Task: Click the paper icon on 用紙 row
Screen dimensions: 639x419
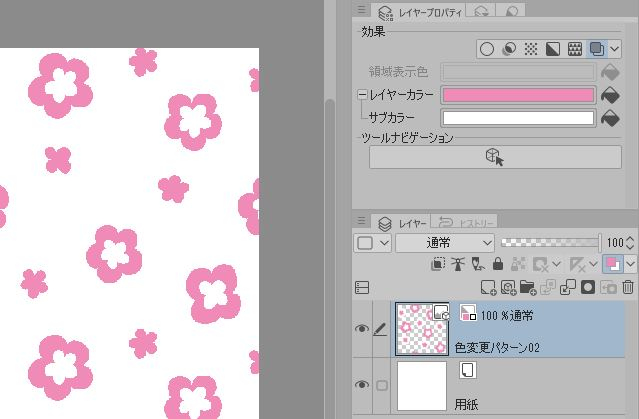Action: 467,370
